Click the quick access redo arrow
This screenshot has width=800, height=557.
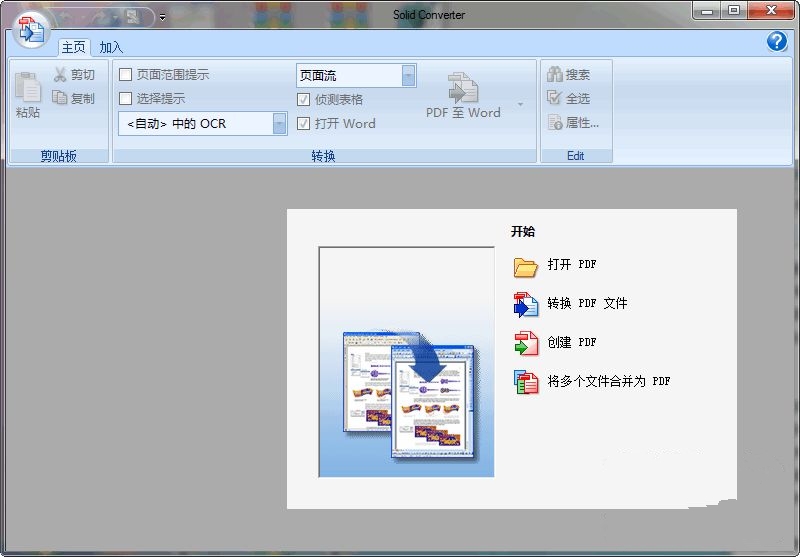[x=100, y=17]
